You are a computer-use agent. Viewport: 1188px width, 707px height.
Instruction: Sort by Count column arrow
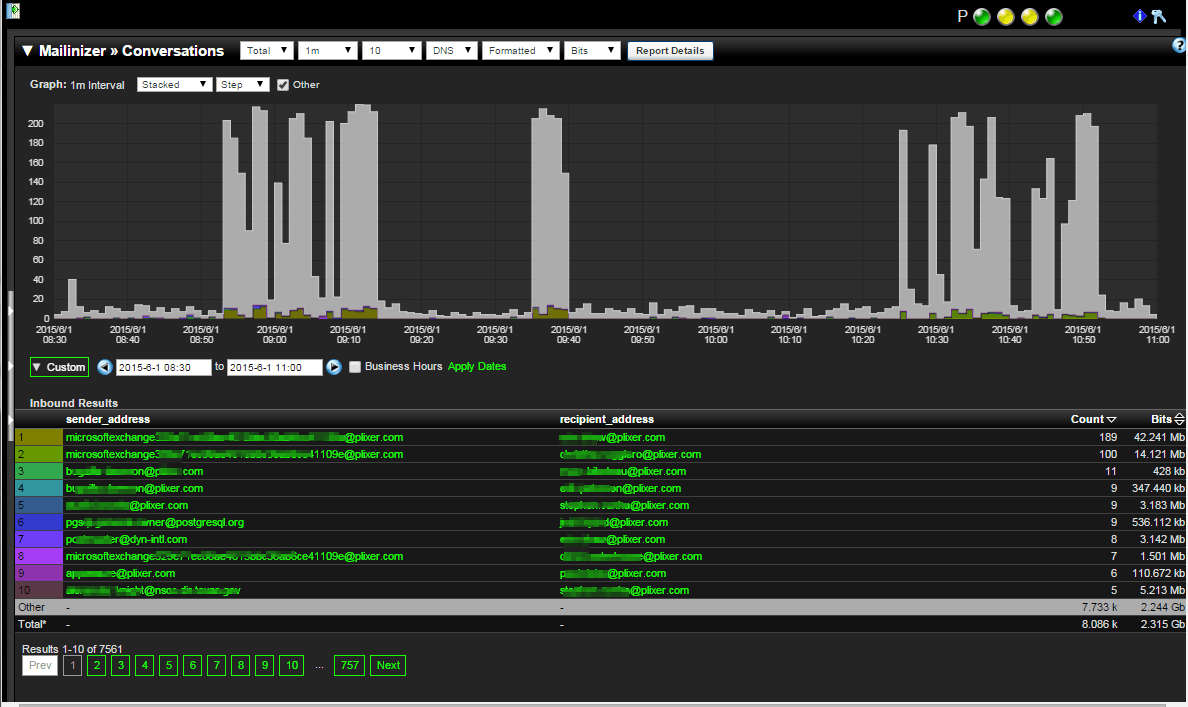[1111, 420]
